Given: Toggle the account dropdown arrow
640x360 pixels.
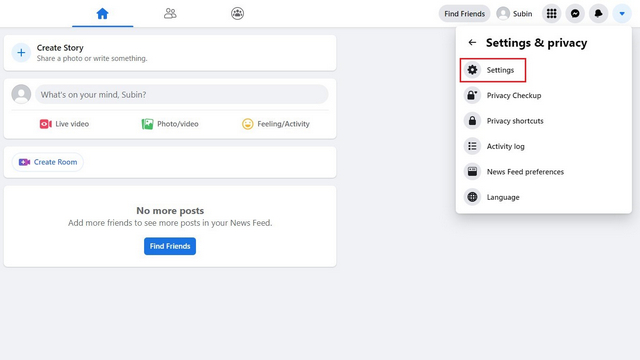Looking at the screenshot, I should tap(622, 13).
